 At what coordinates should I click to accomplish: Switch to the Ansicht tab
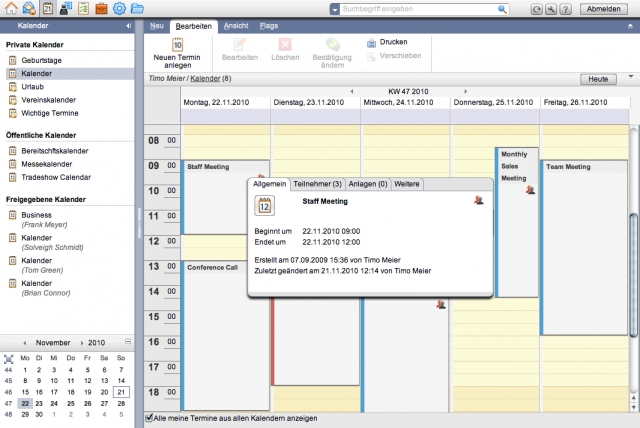coord(236,25)
